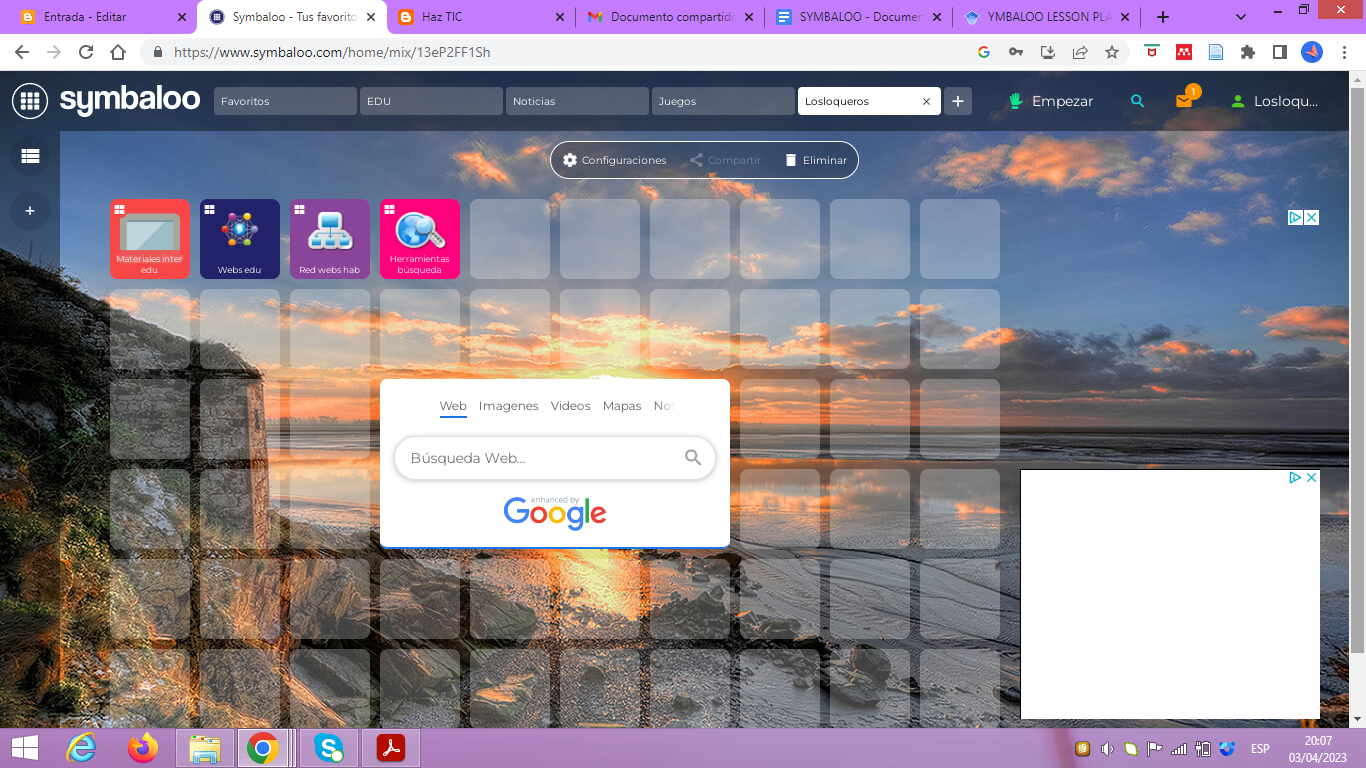Open the Webs edu tile
The height and width of the screenshot is (768, 1366).
pyautogui.click(x=239, y=239)
